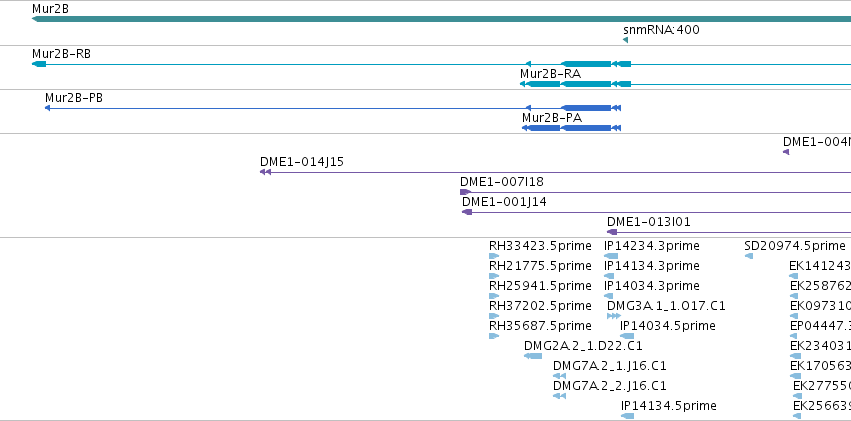851x421 pixels.
Task: Select the RH21775.5prime EST label
Action: pos(540,266)
